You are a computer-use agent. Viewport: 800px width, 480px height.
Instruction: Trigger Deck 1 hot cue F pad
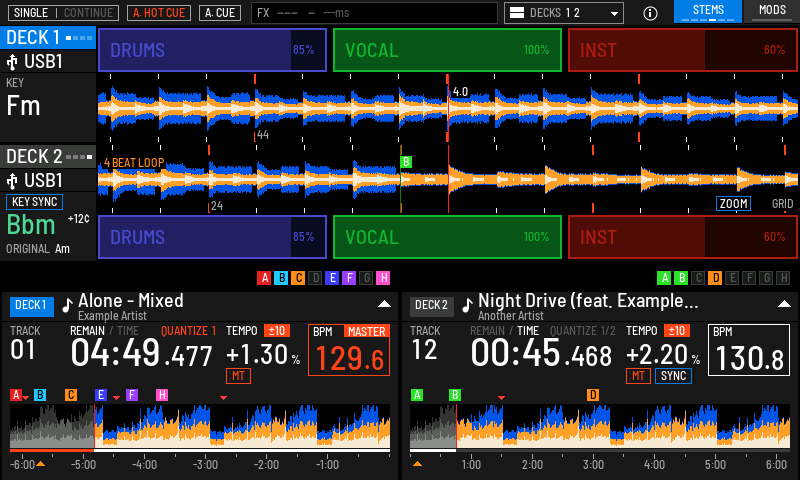point(349,278)
